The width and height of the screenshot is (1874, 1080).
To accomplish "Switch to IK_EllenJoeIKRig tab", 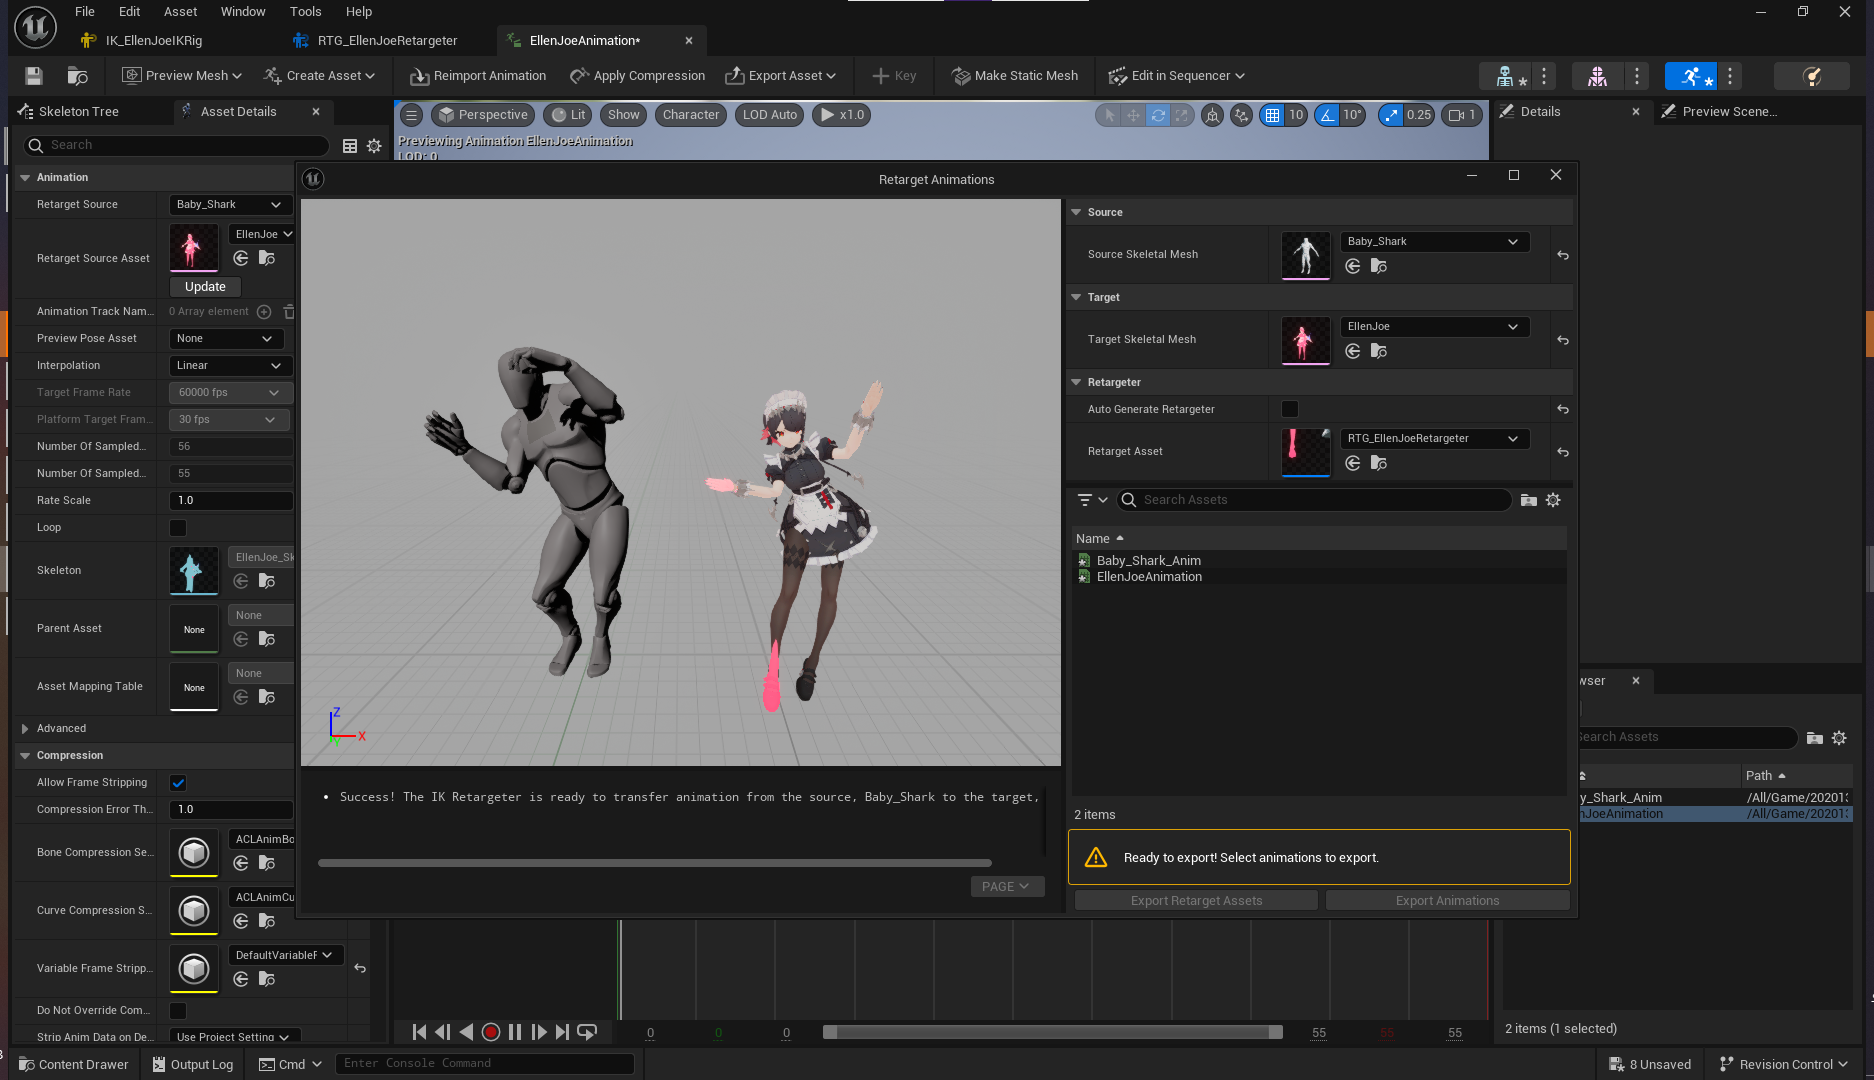I will (154, 41).
